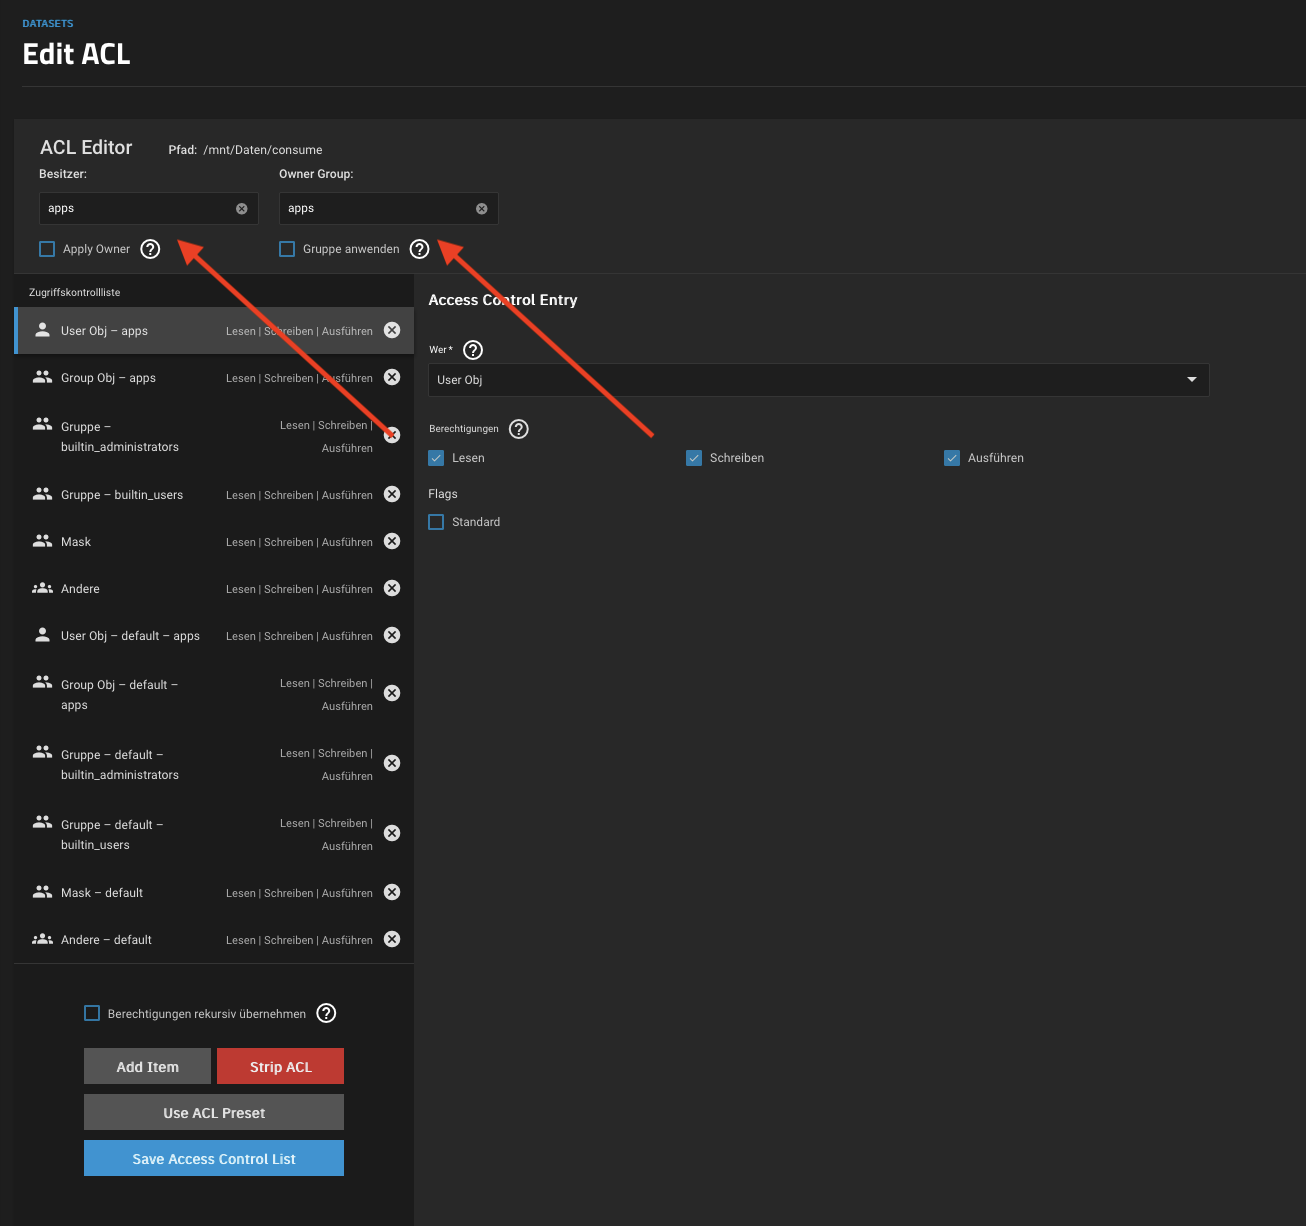Remove the Mask ACL entry

[392, 541]
